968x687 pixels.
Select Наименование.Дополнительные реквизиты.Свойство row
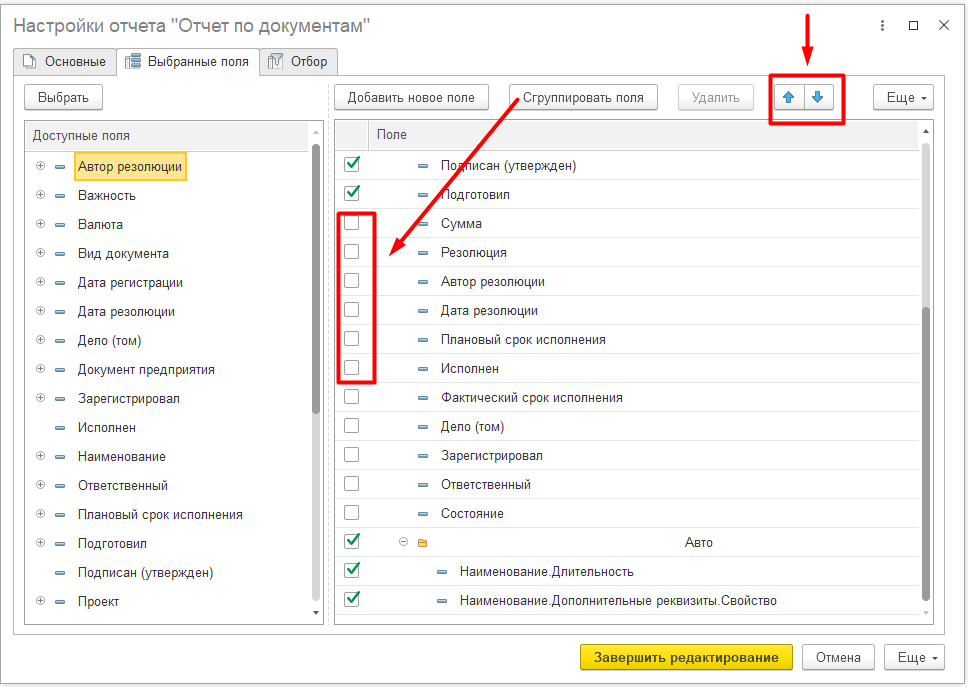point(627,601)
